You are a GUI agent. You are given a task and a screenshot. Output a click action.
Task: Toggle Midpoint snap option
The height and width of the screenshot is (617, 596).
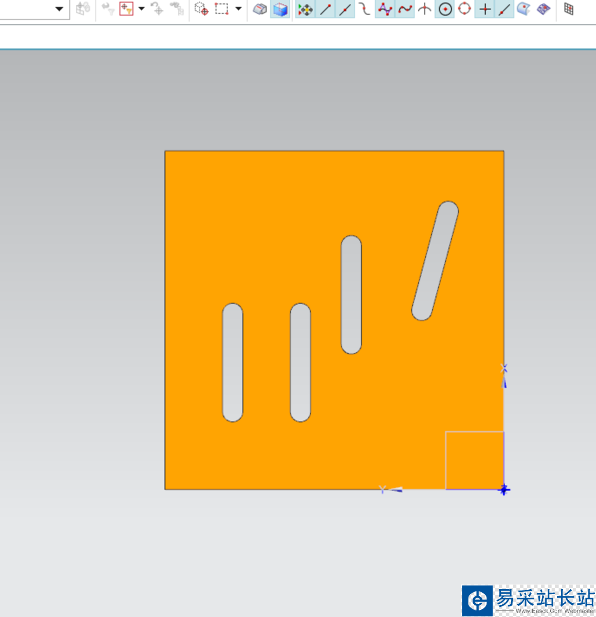345,9
